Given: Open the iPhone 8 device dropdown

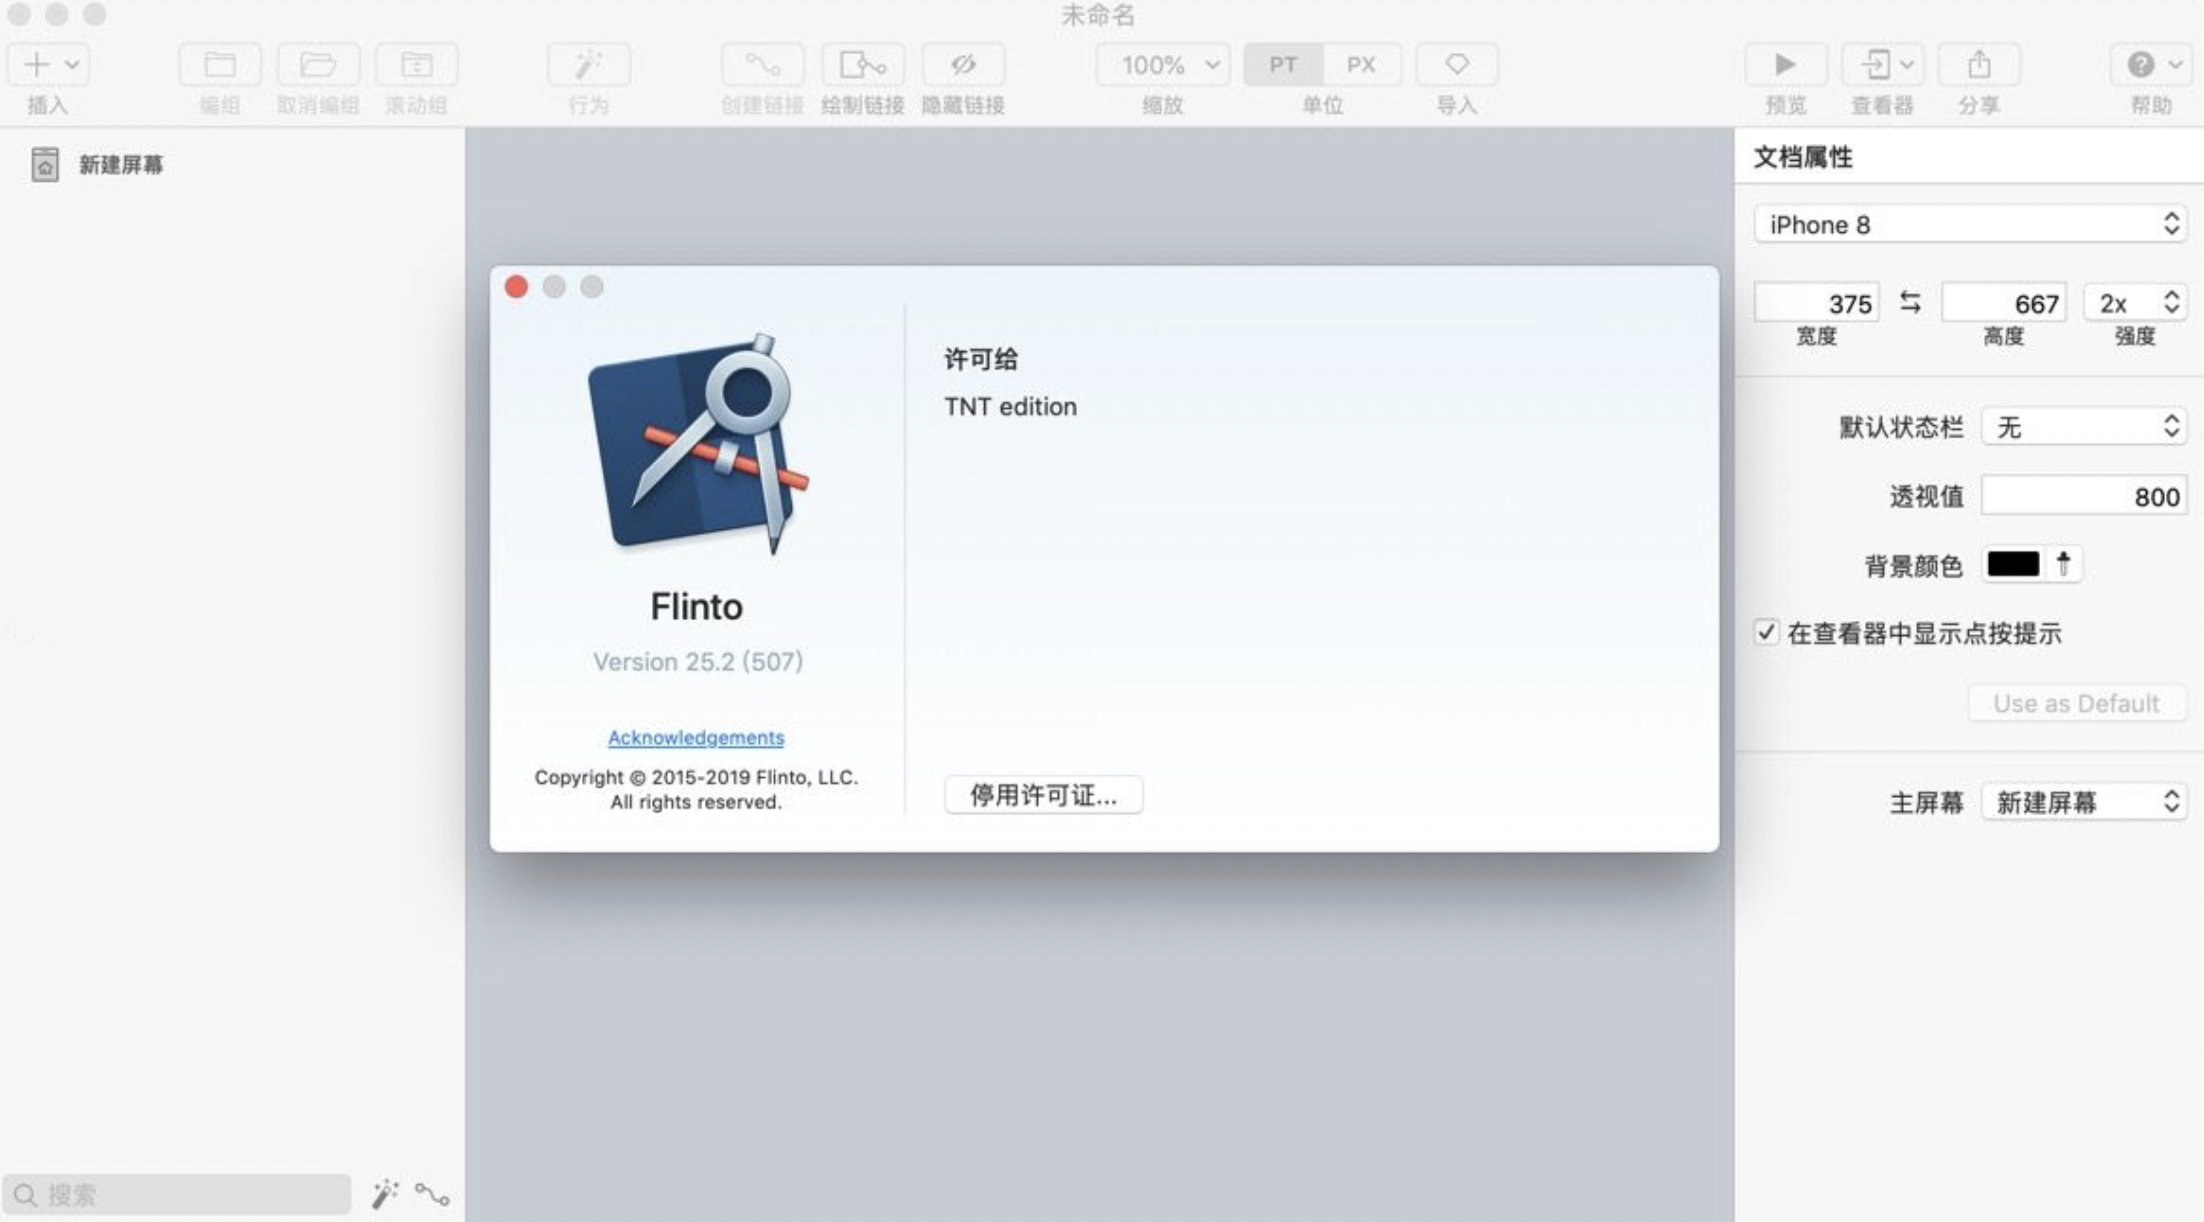Looking at the screenshot, I should (x=1970, y=224).
